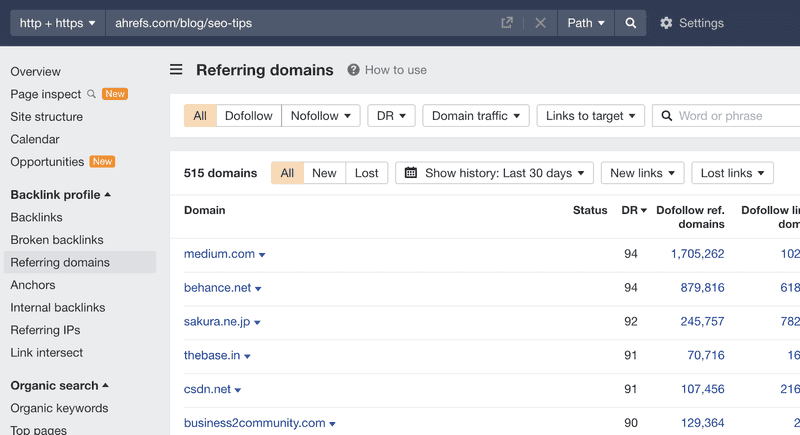Select the All domains status tab
The height and width of the screenshot is (435, 800).
tap(287, 173)
